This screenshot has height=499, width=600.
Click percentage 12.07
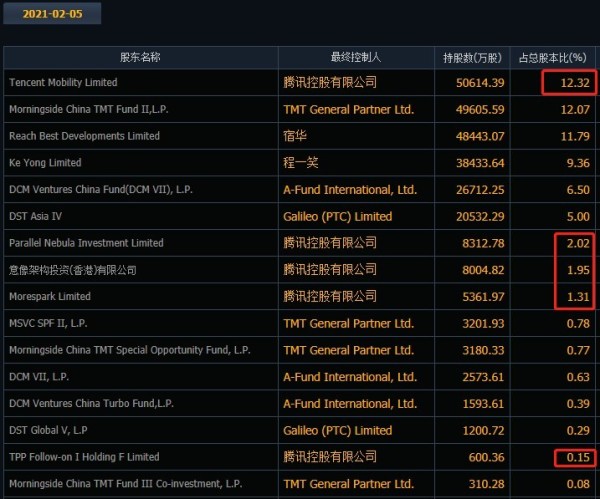click(575, 109)
